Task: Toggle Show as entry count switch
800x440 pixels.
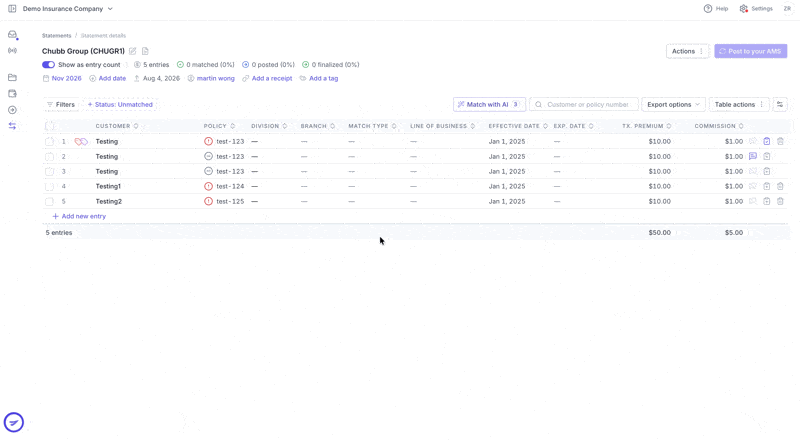Action: pyautogui.click(x=48, y=65)
